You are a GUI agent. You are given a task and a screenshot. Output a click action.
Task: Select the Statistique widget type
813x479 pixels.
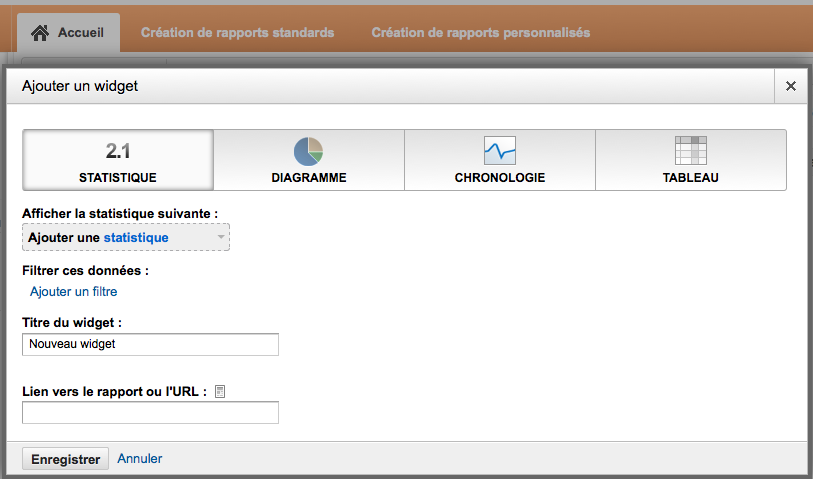pyautogui.click(x=118, y=160)
